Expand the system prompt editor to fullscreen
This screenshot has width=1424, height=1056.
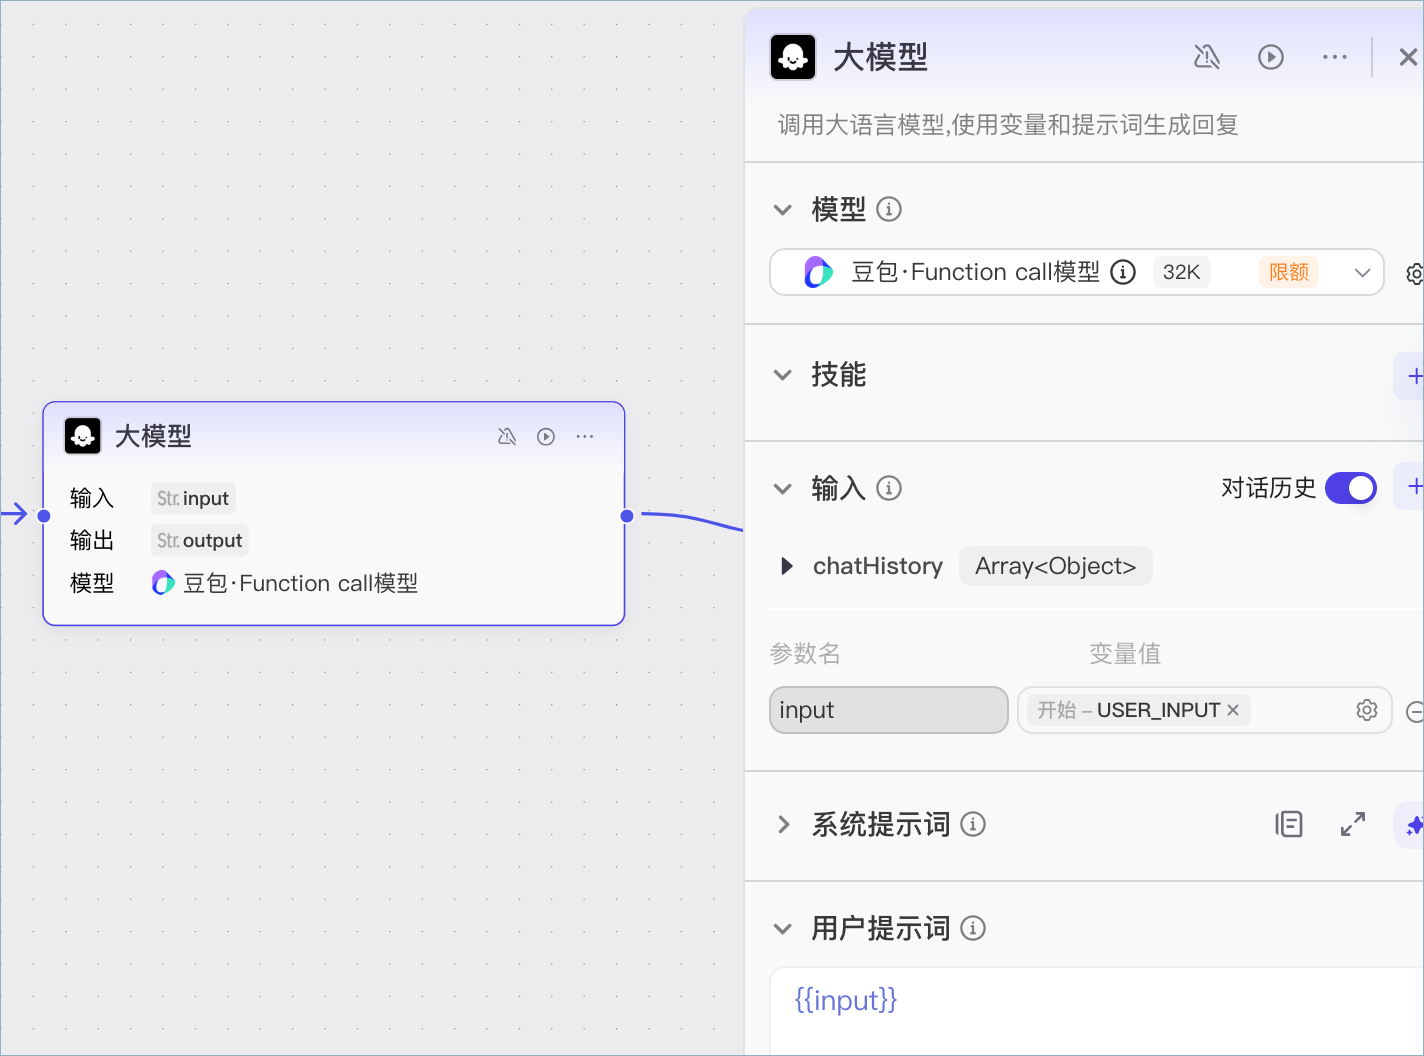1353,824
